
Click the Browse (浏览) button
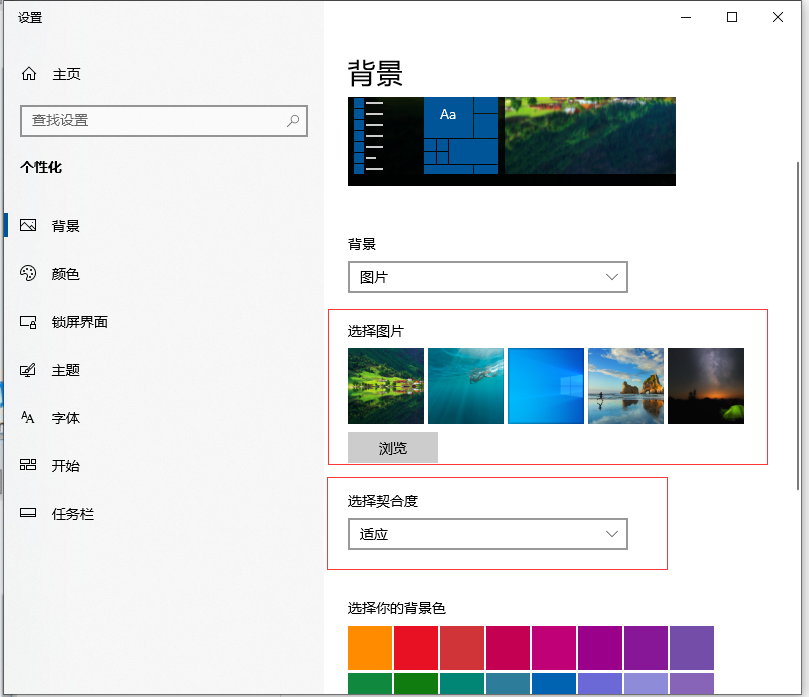(x=393, y=448)
